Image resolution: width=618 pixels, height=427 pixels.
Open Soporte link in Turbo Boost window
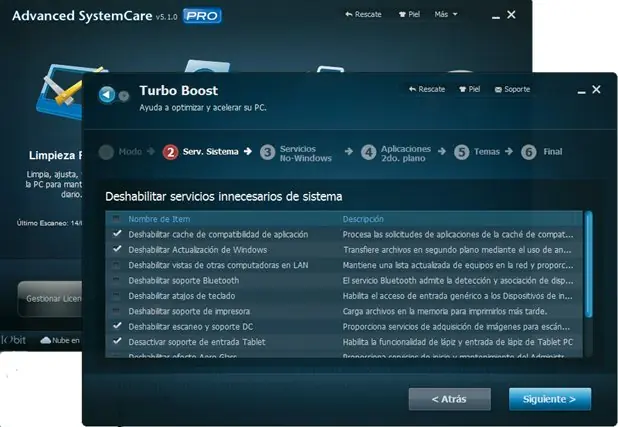pos(512,89)
